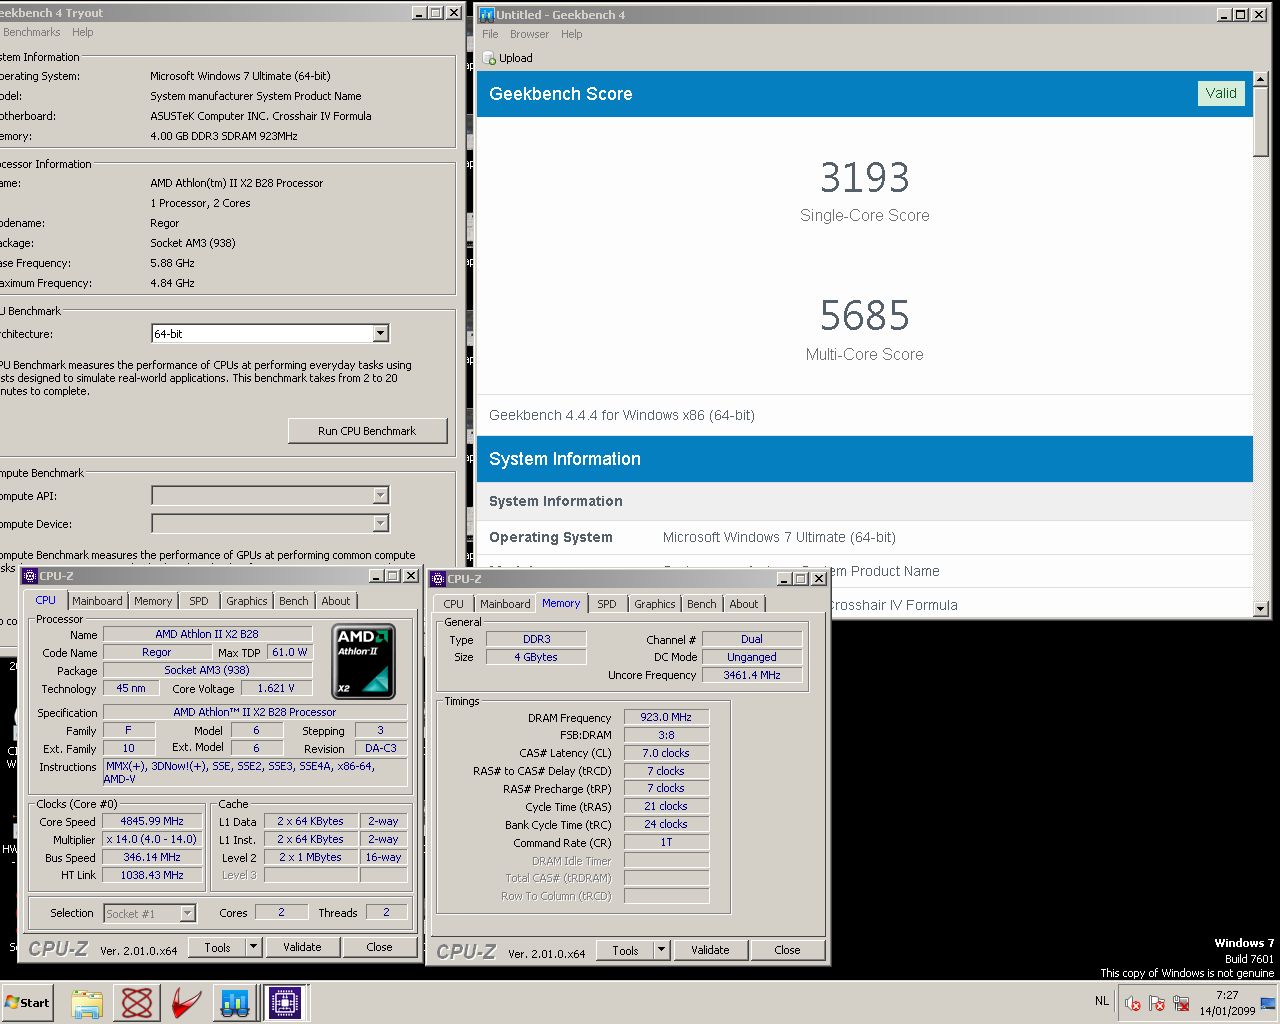The height and width of the screenshot is (1024, 1280).
Task: Click the network tray icon
Action: (1181, 1003)
